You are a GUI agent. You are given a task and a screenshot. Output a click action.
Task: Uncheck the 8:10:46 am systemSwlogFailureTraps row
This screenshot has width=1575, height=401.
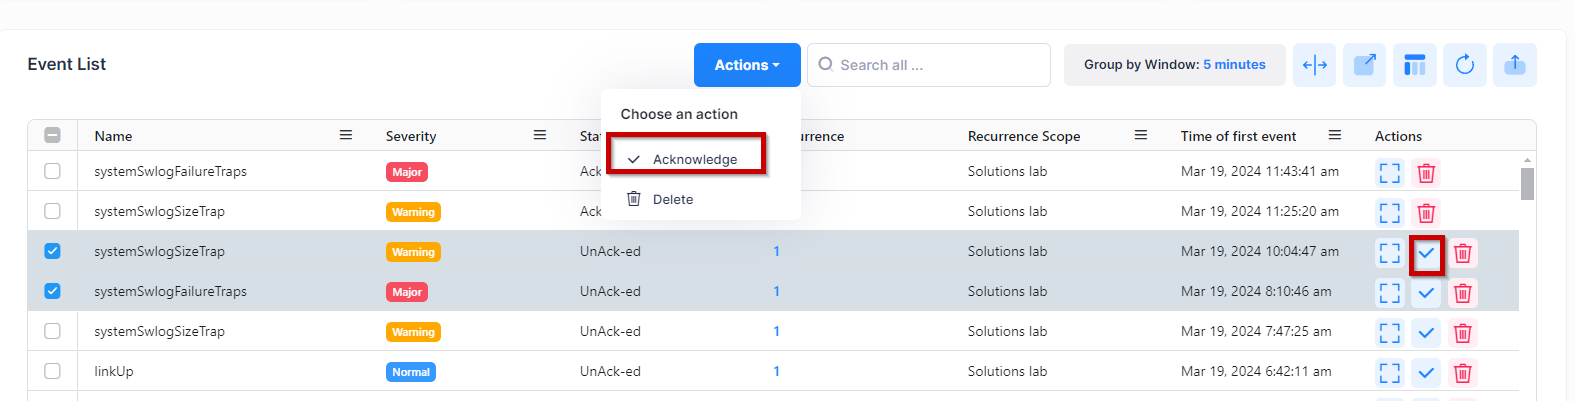click(53, 291)
